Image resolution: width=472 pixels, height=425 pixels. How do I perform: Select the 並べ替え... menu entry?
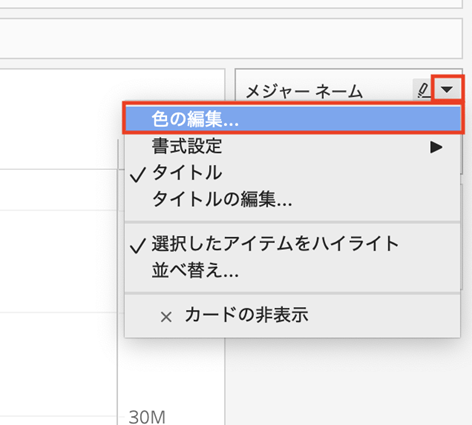click(293, 270)
